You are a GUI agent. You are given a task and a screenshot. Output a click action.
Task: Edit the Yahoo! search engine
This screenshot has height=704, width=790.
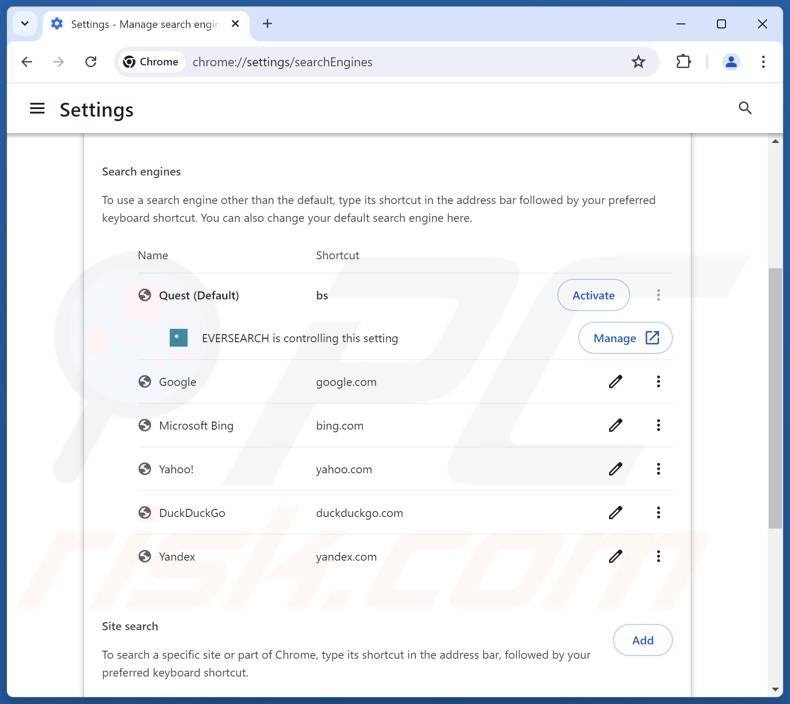click(x=615, y=469)
